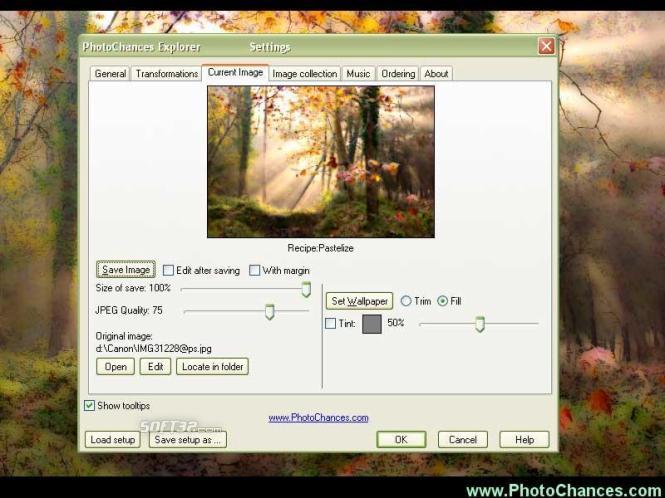Image resolution: width=665 pixels, height=498 pixels.
Task: Click the Recipe:Pastelize label
Action: pyautogui.click(x=320, y=248)
